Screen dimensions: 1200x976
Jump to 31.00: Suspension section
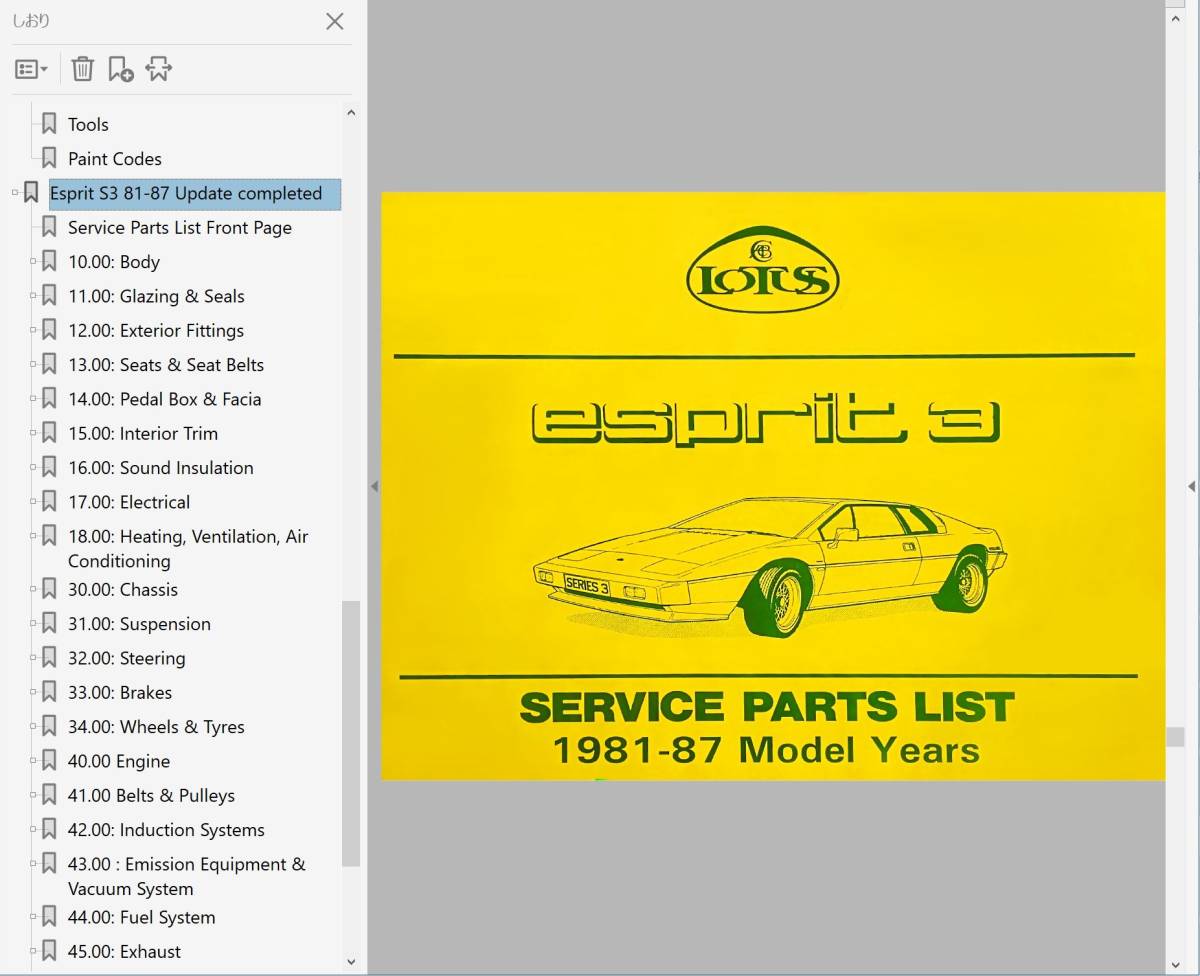(139, 624)
